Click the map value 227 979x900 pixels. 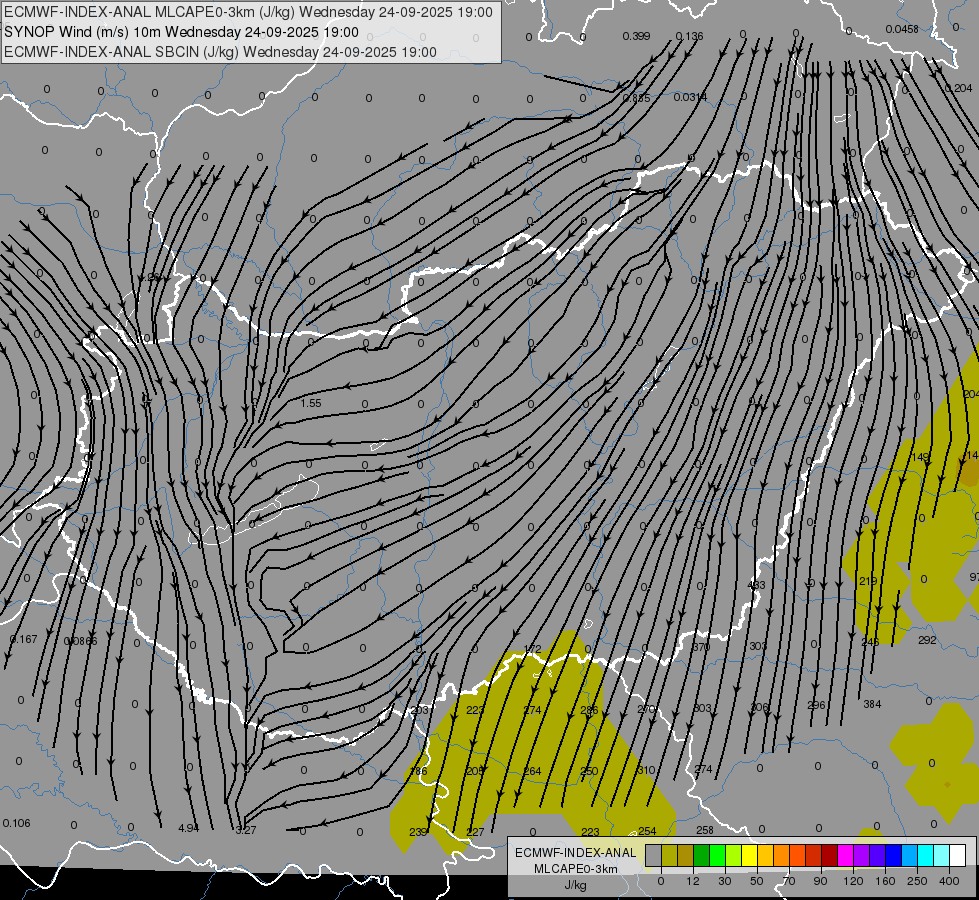[x=475, y=831]
